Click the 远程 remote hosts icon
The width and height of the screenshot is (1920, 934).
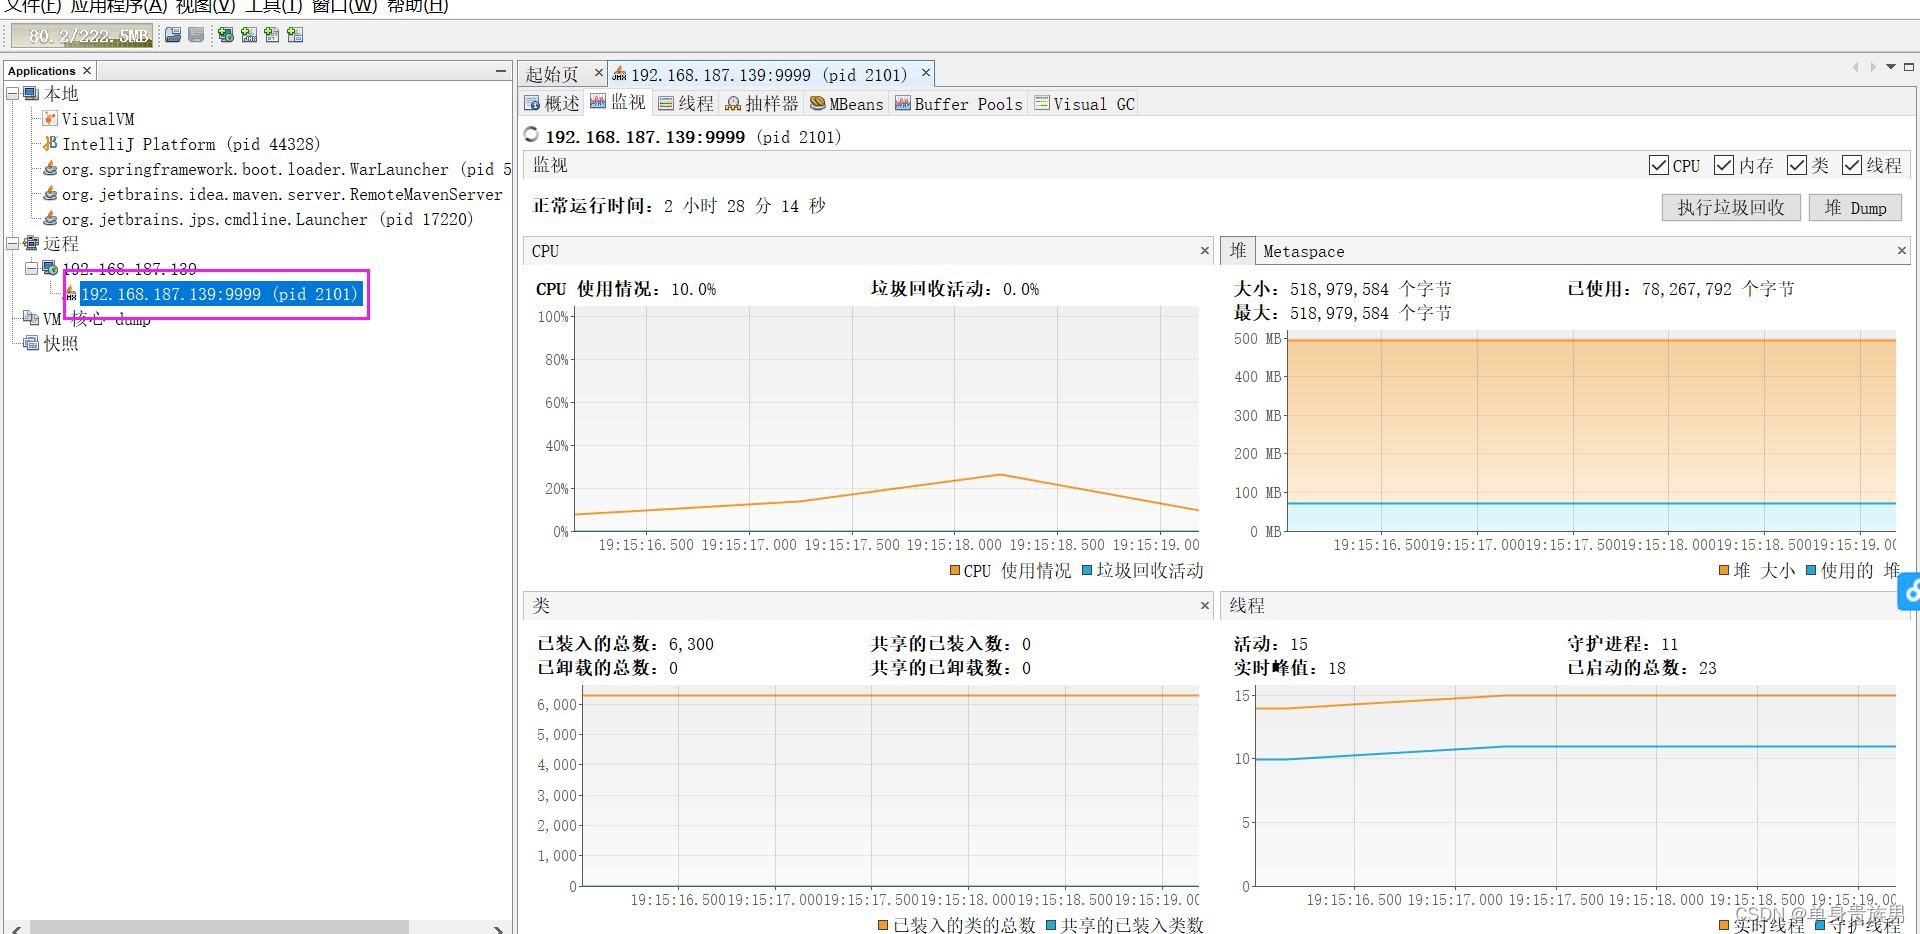coord(32,243)
